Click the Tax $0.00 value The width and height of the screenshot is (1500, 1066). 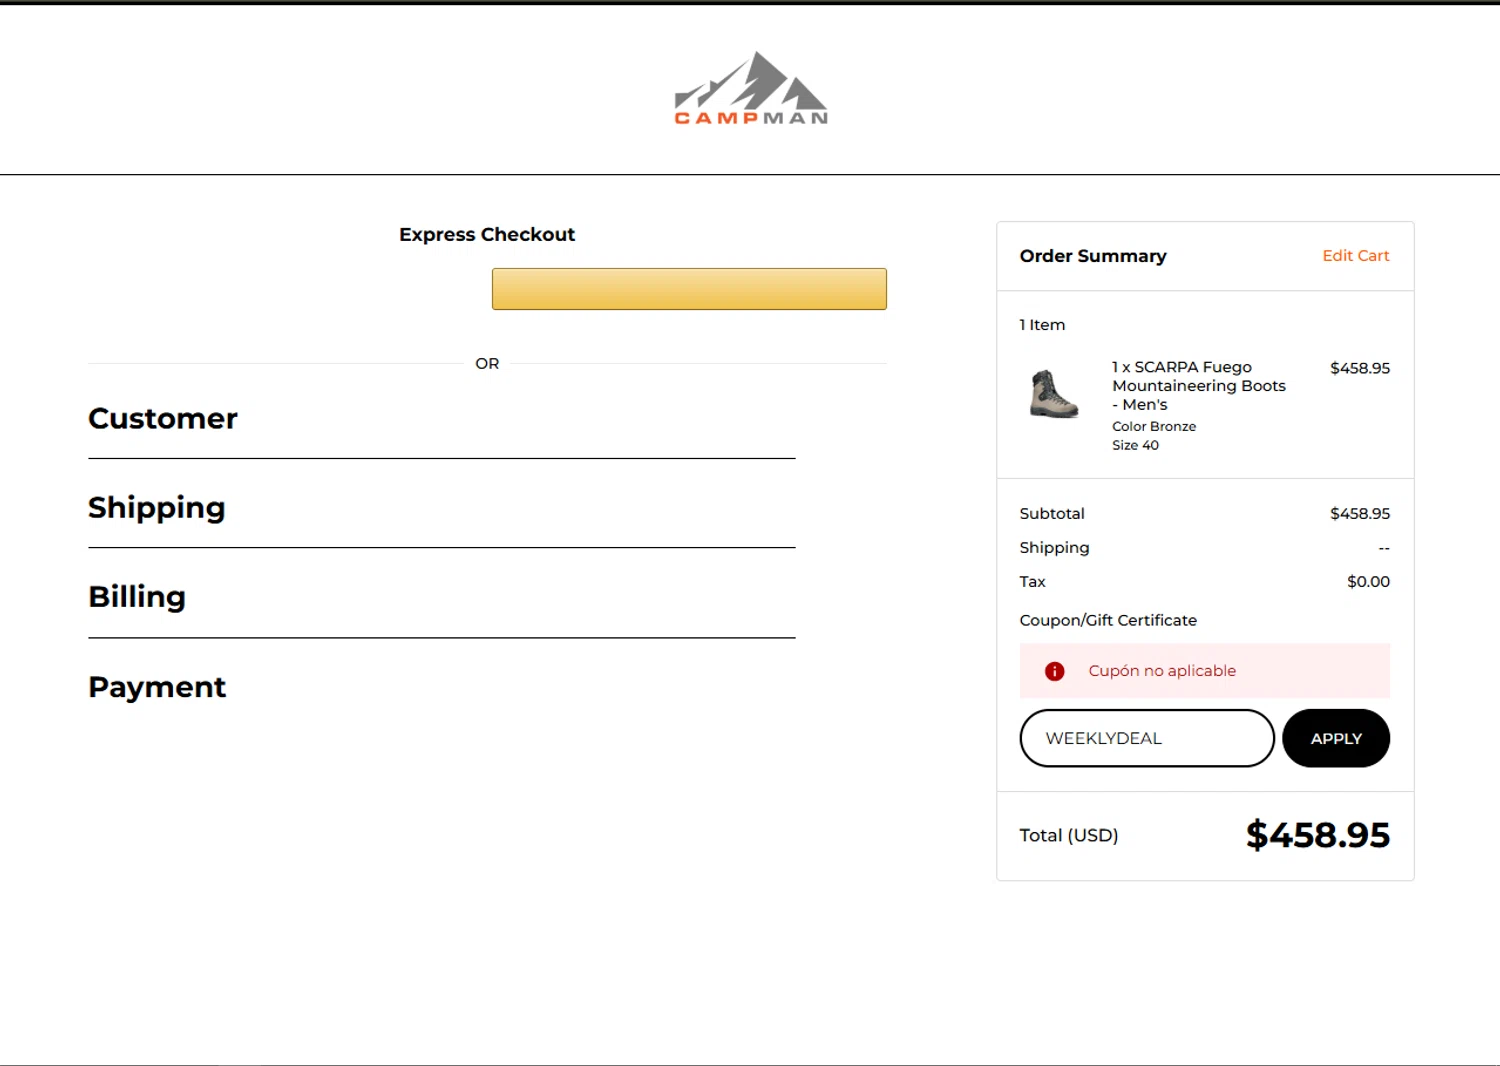point(1368,581)
